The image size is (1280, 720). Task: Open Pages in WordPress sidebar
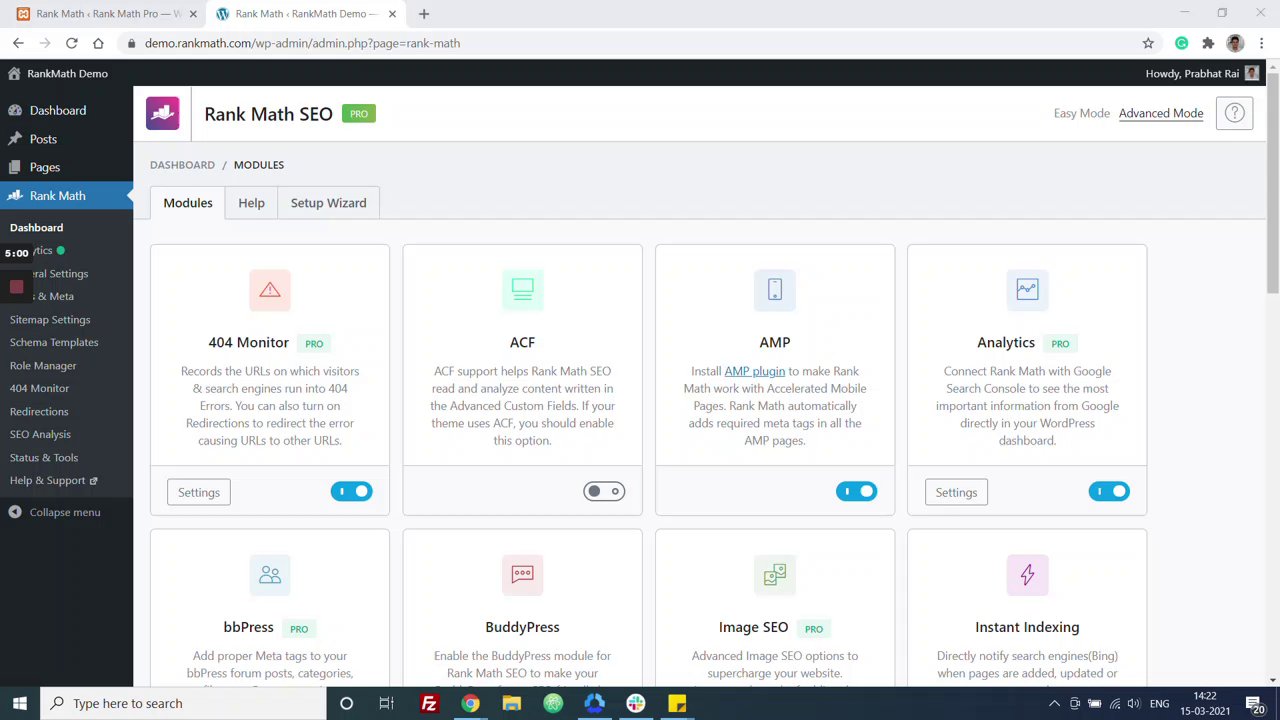45,167
